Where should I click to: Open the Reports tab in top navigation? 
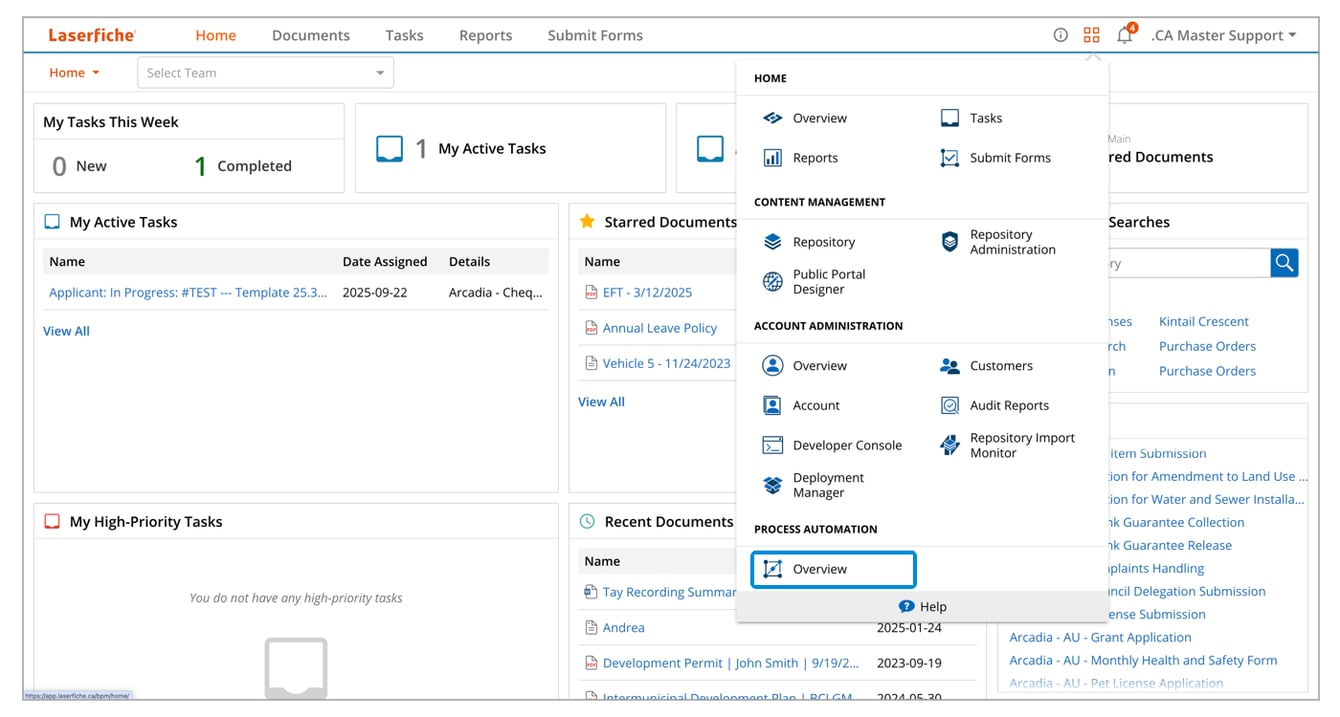(486, 35)
